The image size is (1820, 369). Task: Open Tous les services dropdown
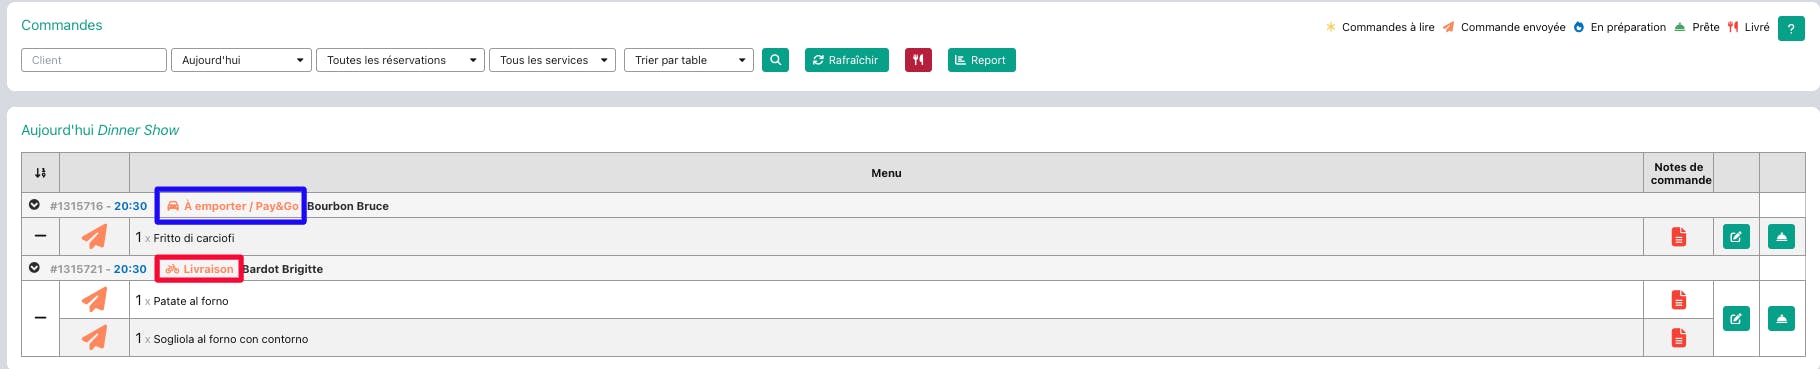[552, 60]
